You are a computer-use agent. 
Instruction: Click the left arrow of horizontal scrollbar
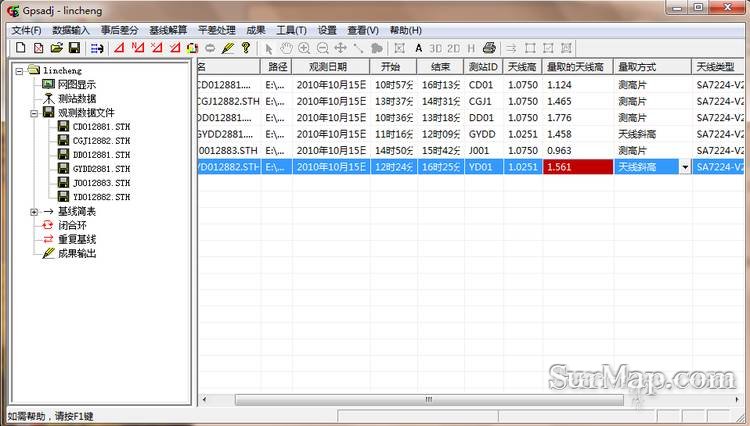click(205, 400)
